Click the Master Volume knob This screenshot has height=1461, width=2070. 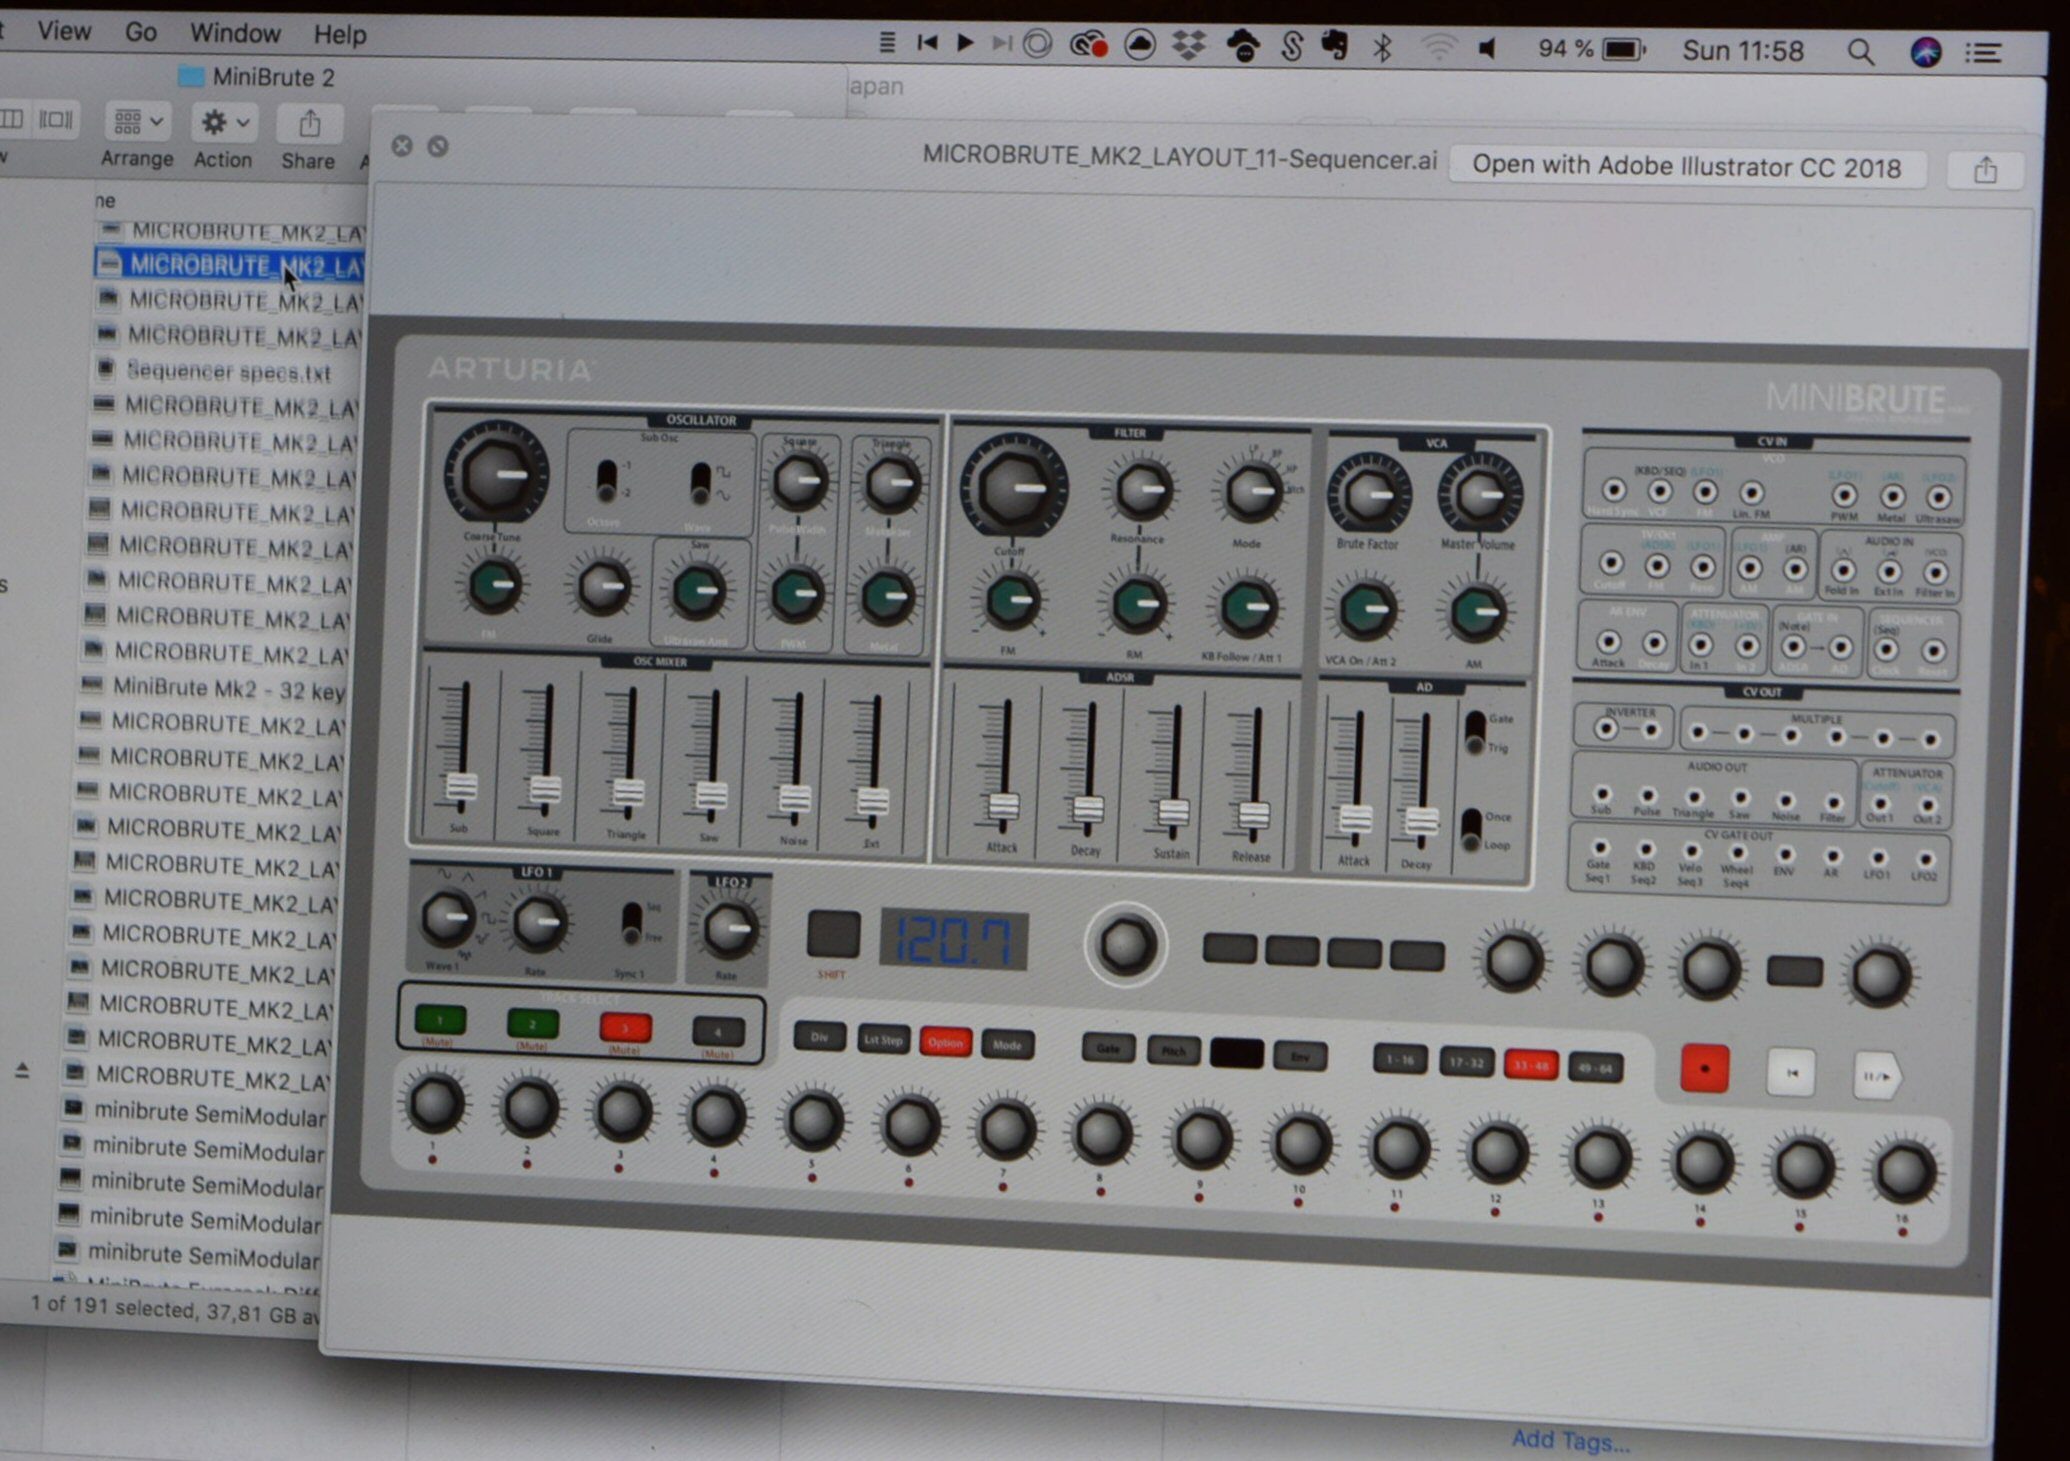tap(1479, 493)
